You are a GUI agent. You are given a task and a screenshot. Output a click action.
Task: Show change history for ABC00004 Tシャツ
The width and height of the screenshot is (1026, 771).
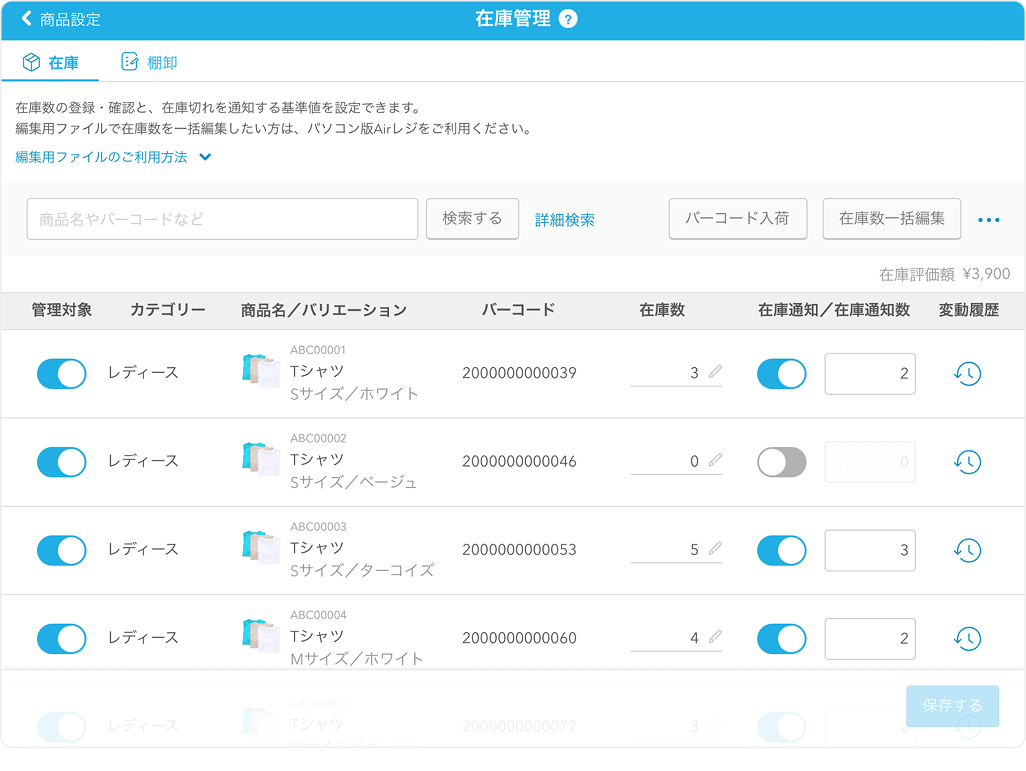pyautogui.click(x=967, y=638)
